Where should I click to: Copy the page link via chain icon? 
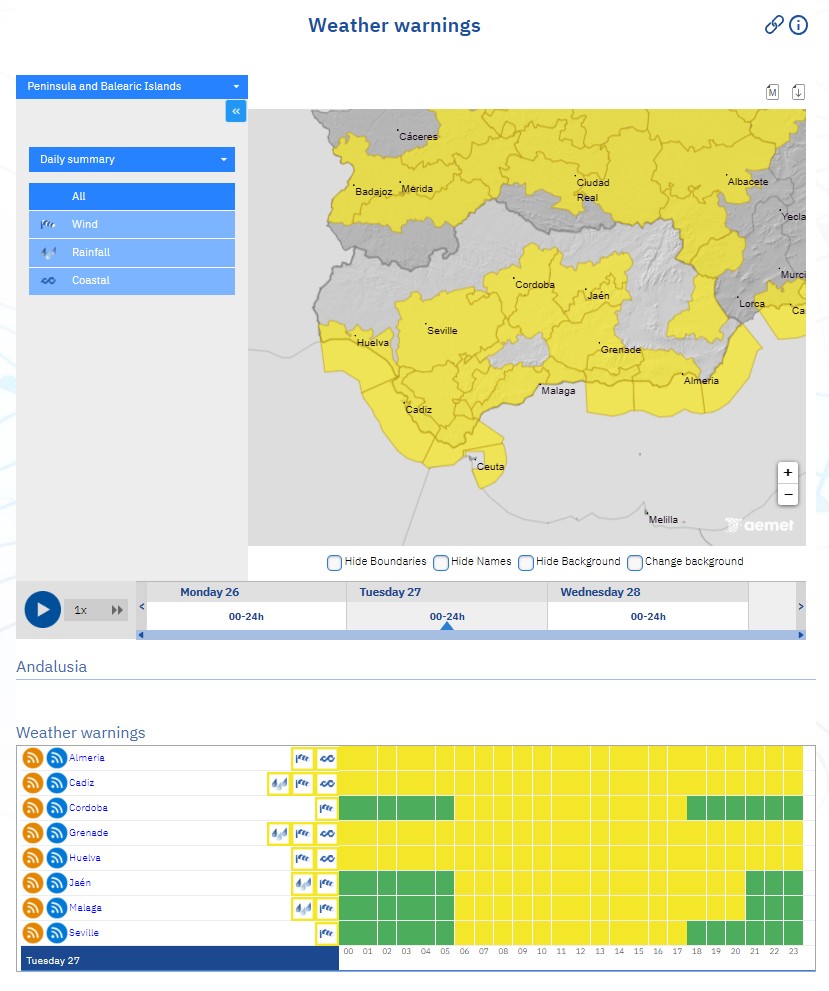pyautogui.click(x=773, y=26)
